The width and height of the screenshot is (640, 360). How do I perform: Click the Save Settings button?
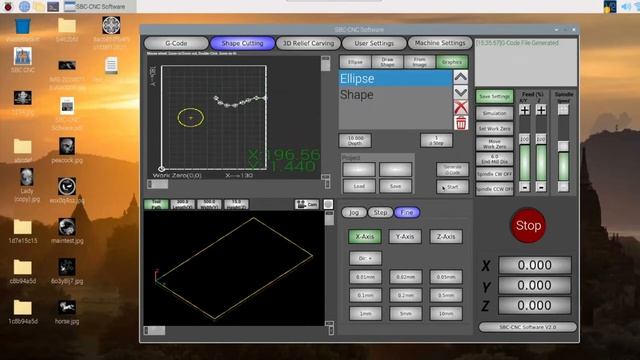(x=494, y=97)
